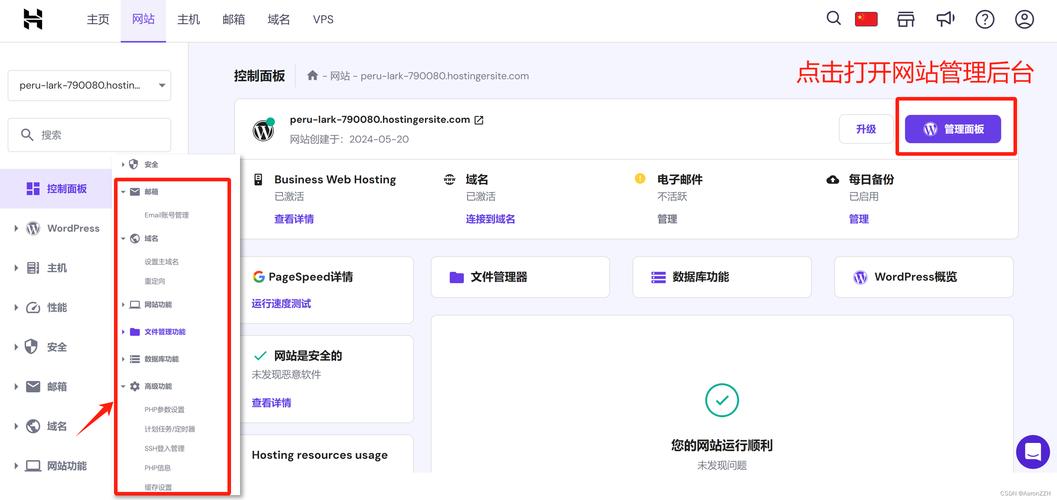
Task: Select 重定向 in the pop-out menu
Action: [x=154, y=281]
